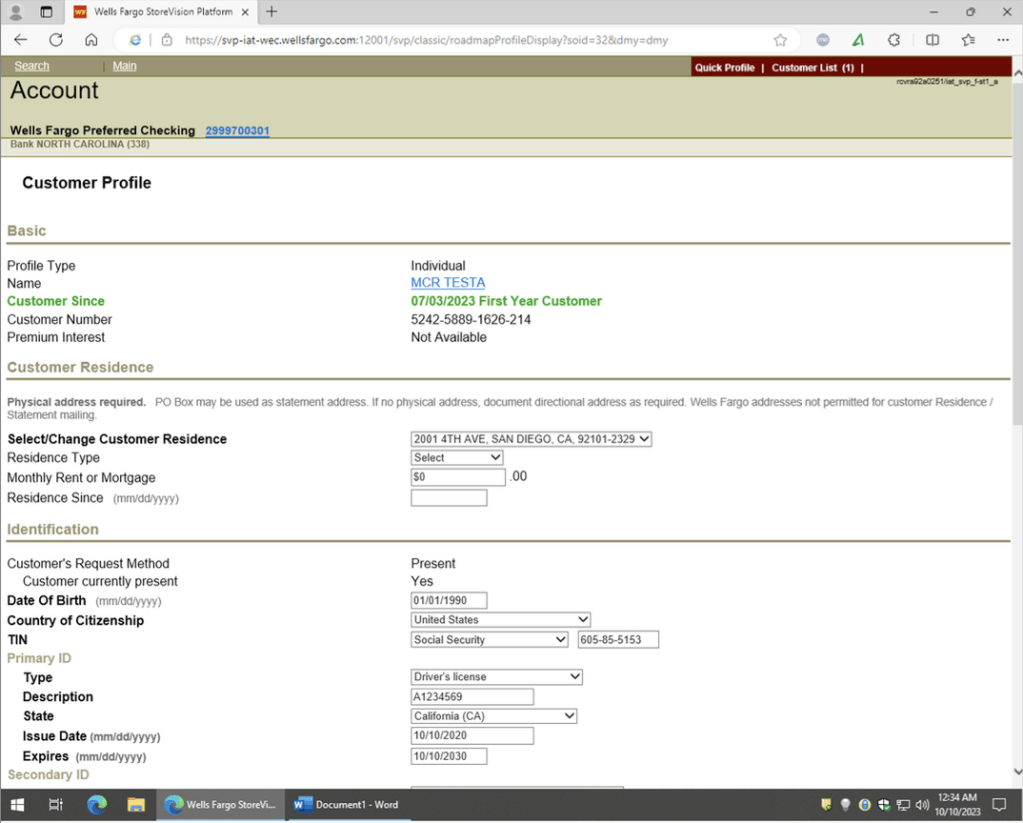This screenshot has width=1023, height=823.
Task: Switch to Quick Profile tab
Action: click(724, 68)
